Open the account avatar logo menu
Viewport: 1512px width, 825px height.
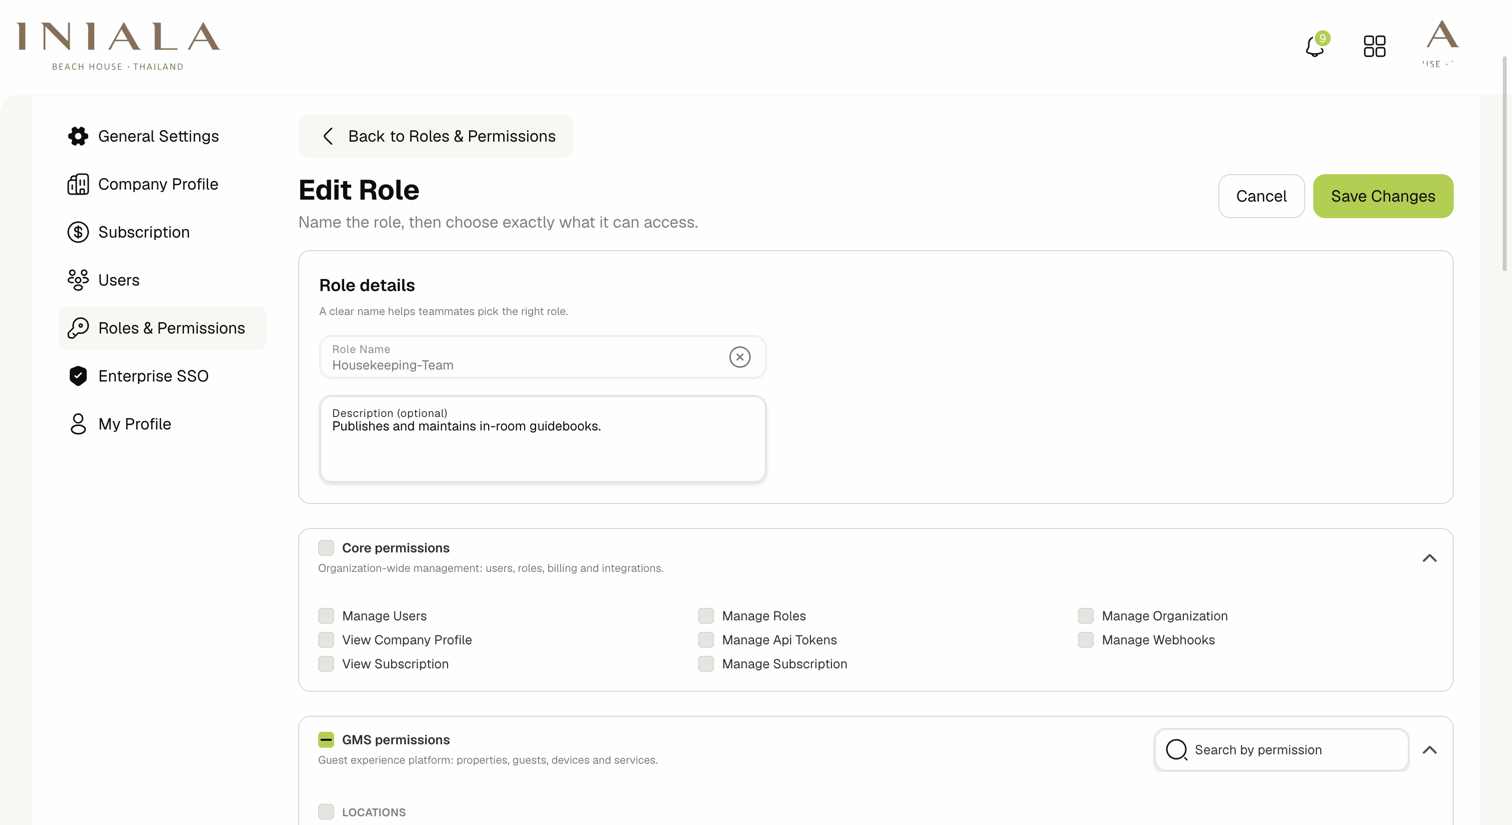[1441, 44]
